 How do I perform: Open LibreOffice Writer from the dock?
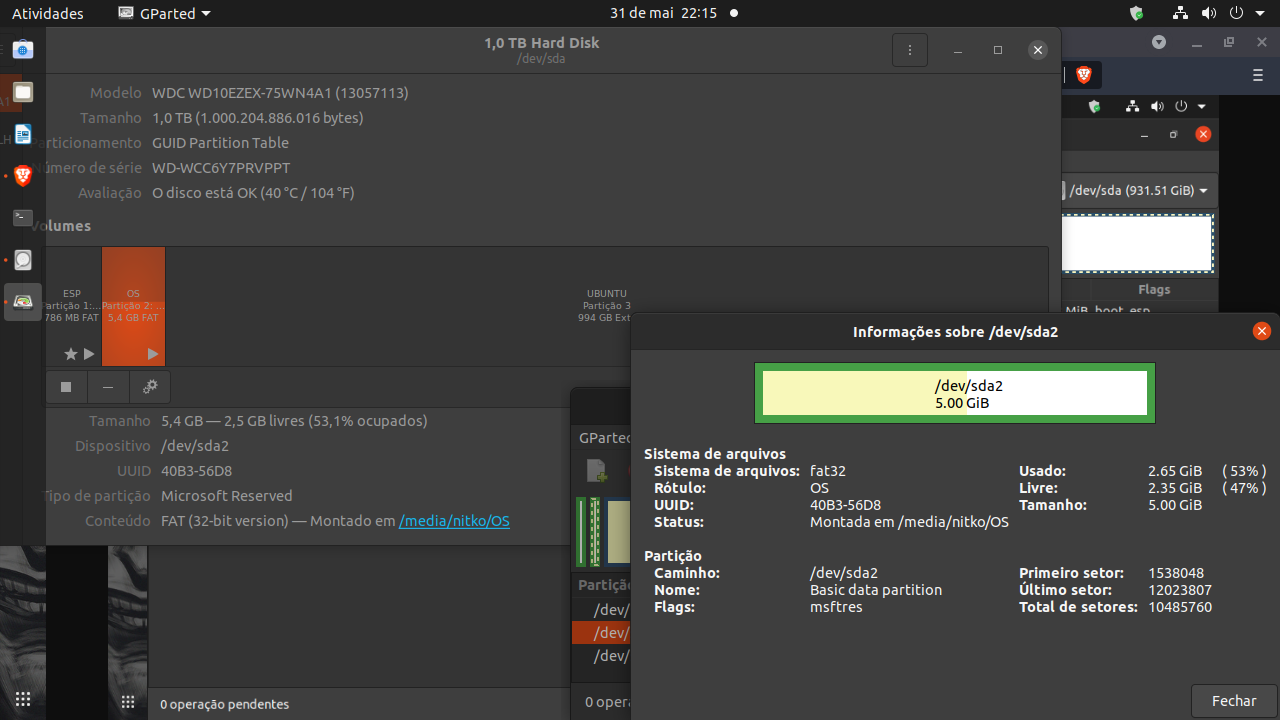[22, 134]
